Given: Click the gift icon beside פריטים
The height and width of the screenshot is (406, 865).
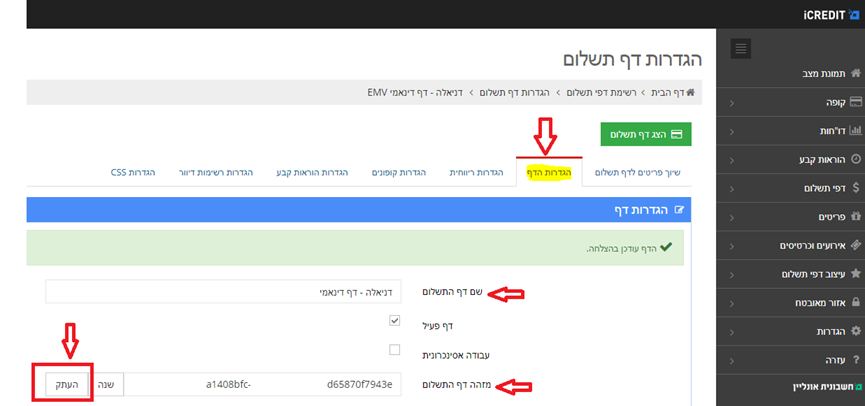Looking at the screenshot, I should coord(856,217).
